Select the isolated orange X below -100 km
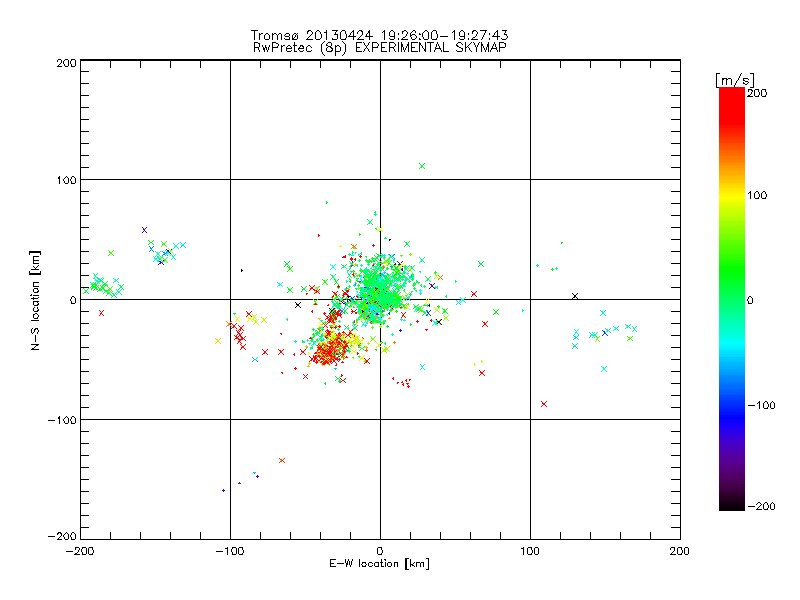800x600 pixels. click(x=282, y=460)
